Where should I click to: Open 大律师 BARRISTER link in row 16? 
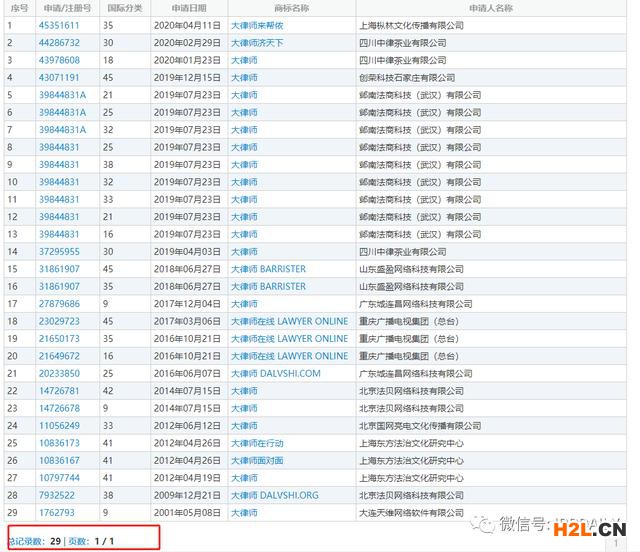269,286
